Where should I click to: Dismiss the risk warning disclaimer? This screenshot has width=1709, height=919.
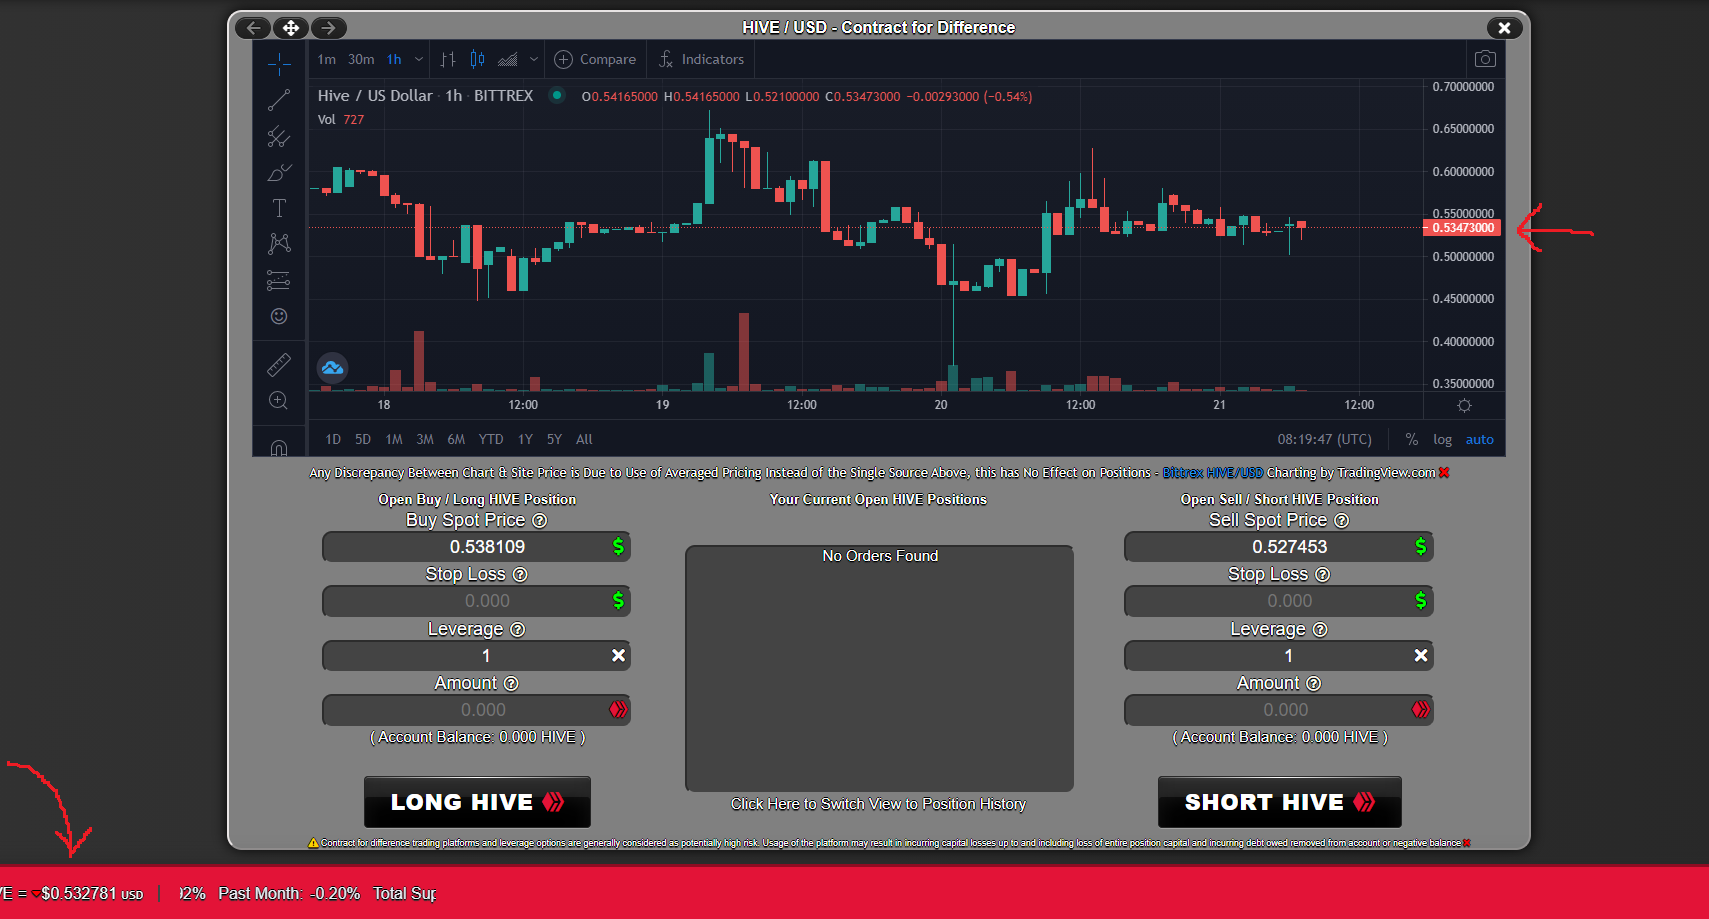pos(1467,843)
